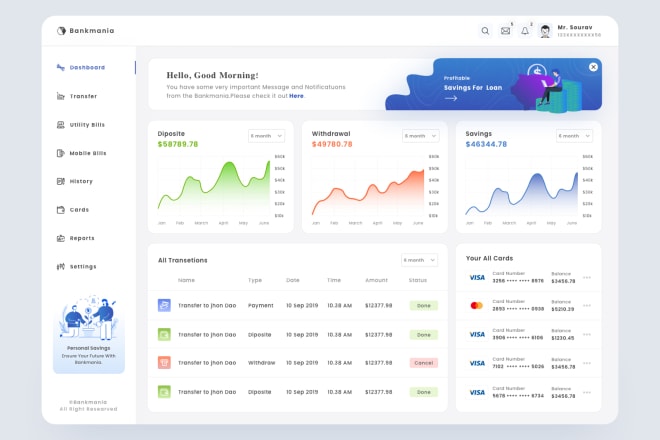Click Done status on Payment row
Screen dimensions: 660x440
pyautogui.click(x=424, y=306)
